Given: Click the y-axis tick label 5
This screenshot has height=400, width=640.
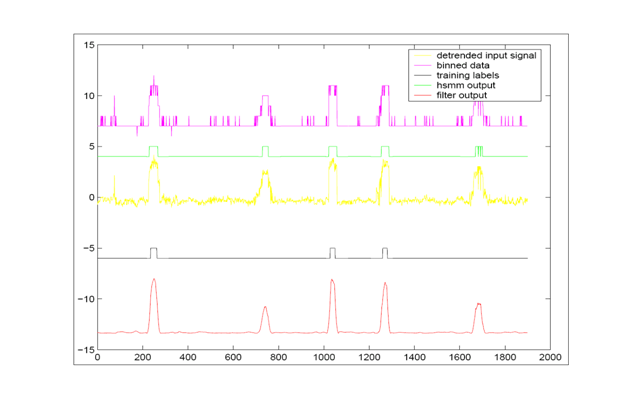Looking at the screenshot, I should [92, 147].
